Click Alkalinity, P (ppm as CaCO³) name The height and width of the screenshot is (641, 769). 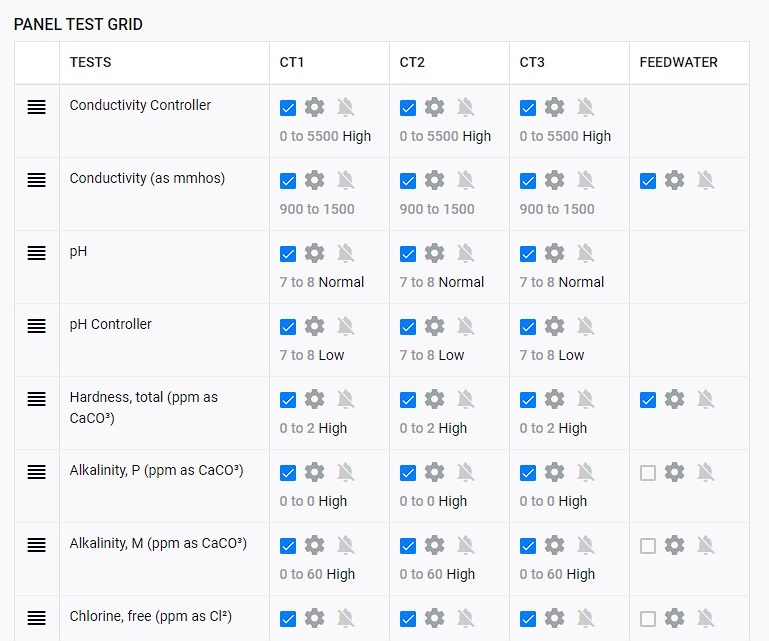[x=156, y=470]
